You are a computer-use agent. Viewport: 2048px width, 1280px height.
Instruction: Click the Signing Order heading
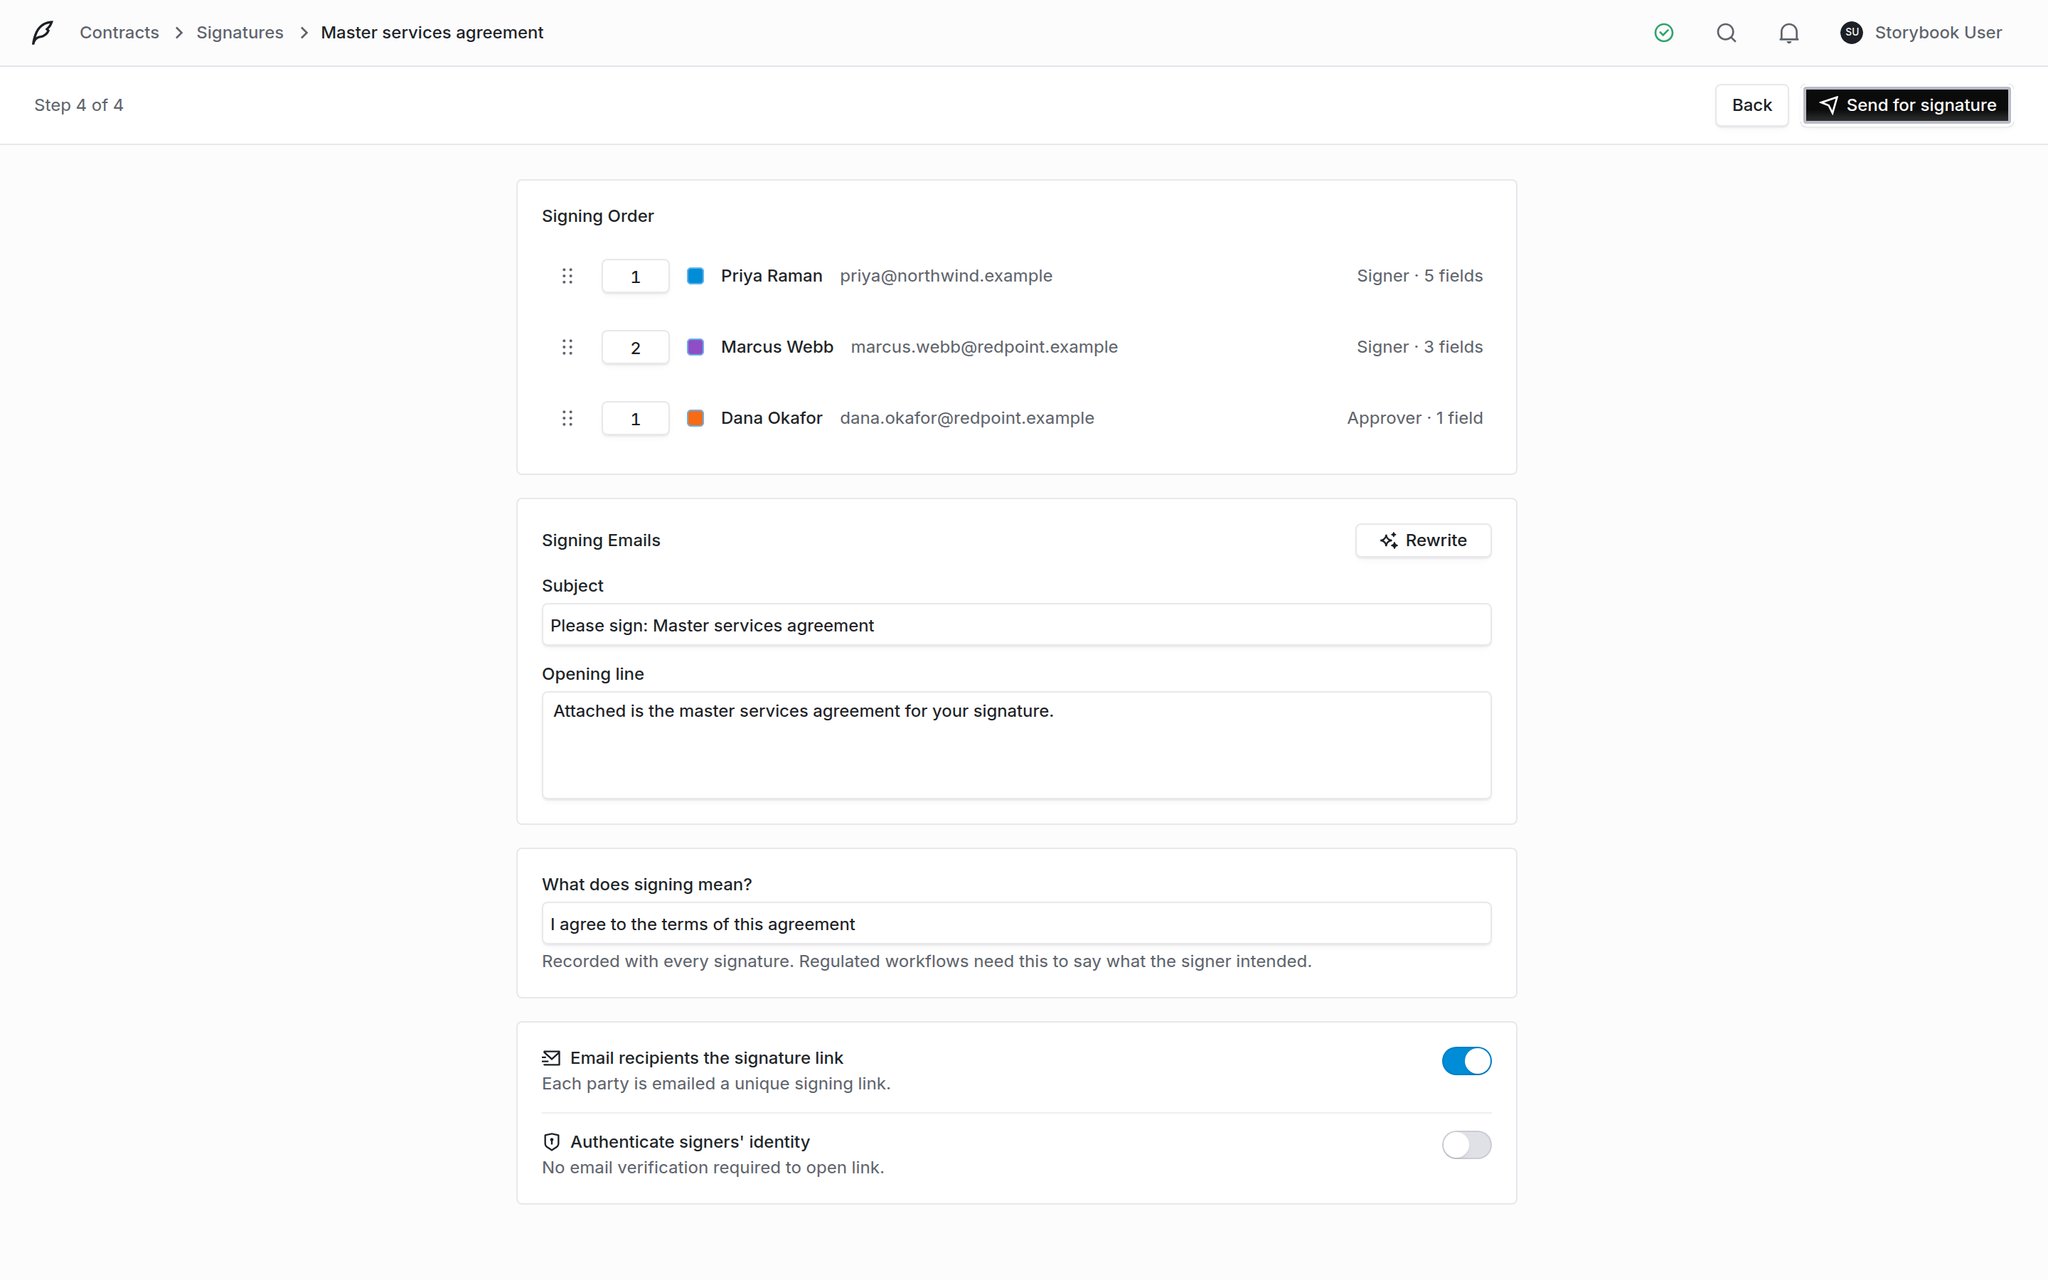598,216
